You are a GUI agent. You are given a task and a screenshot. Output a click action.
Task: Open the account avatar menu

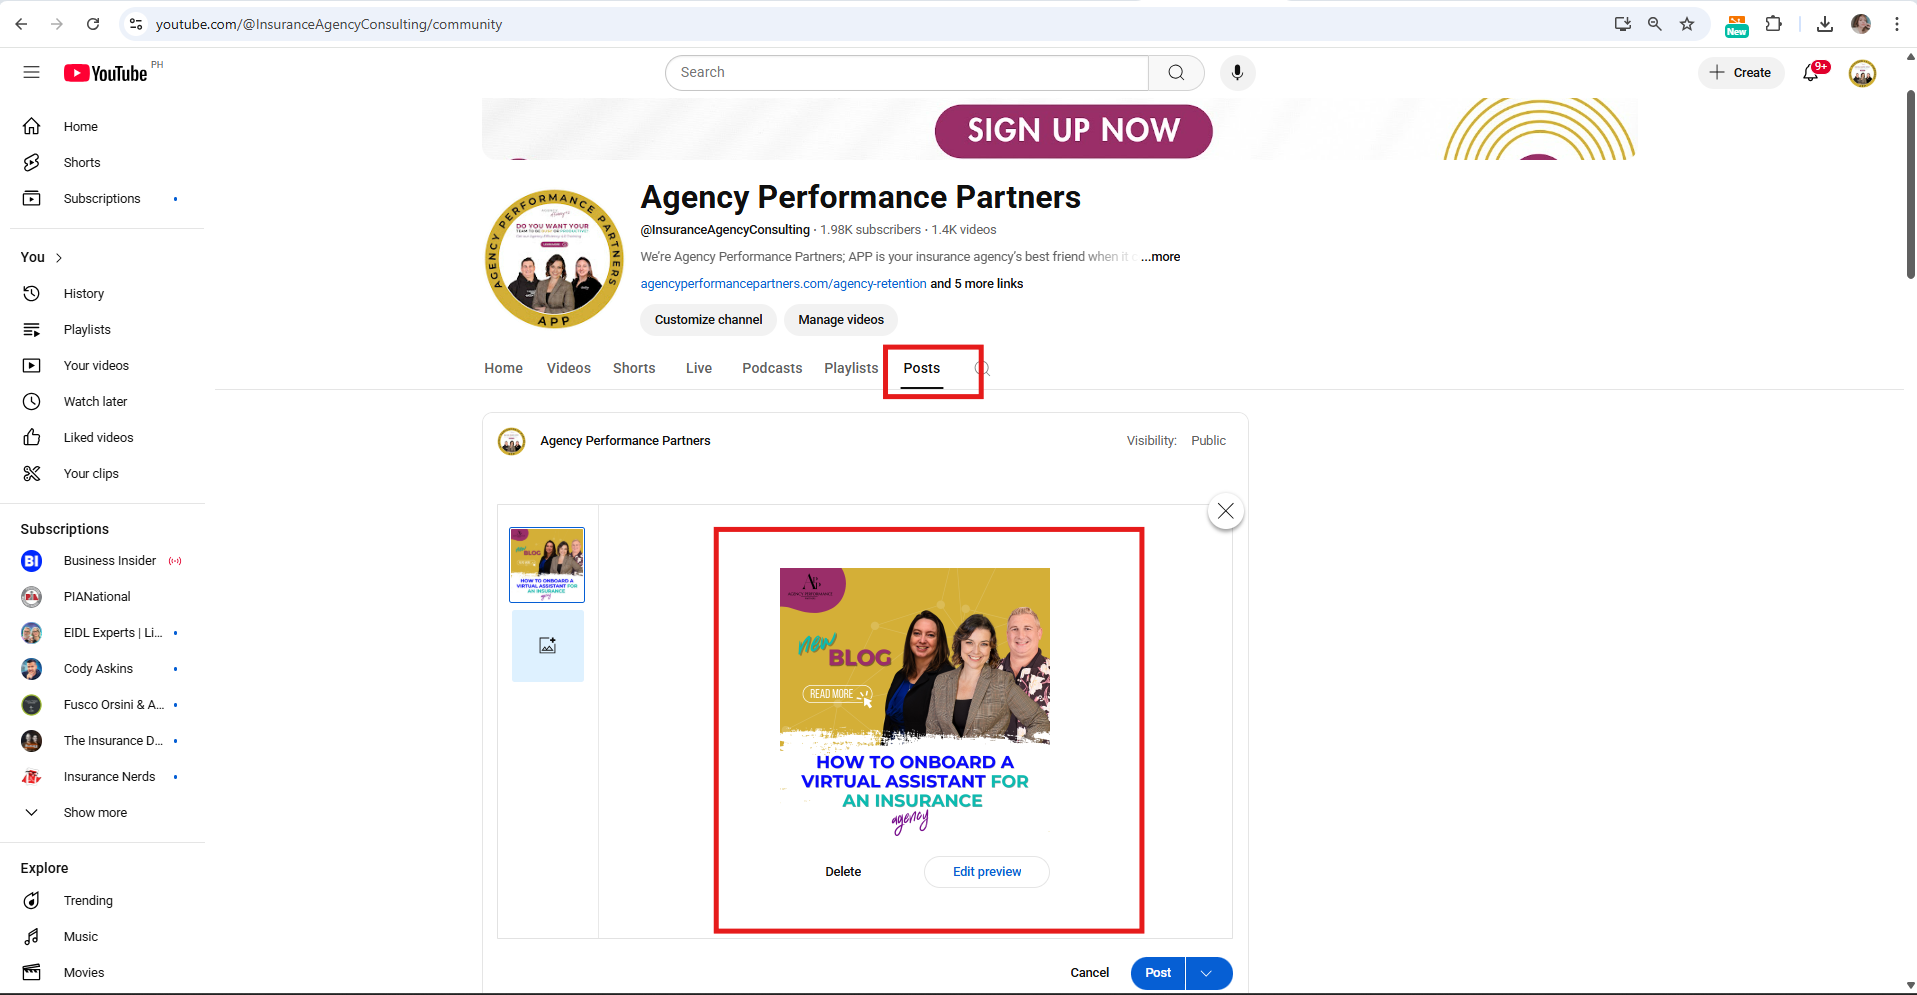point(1862,73)
